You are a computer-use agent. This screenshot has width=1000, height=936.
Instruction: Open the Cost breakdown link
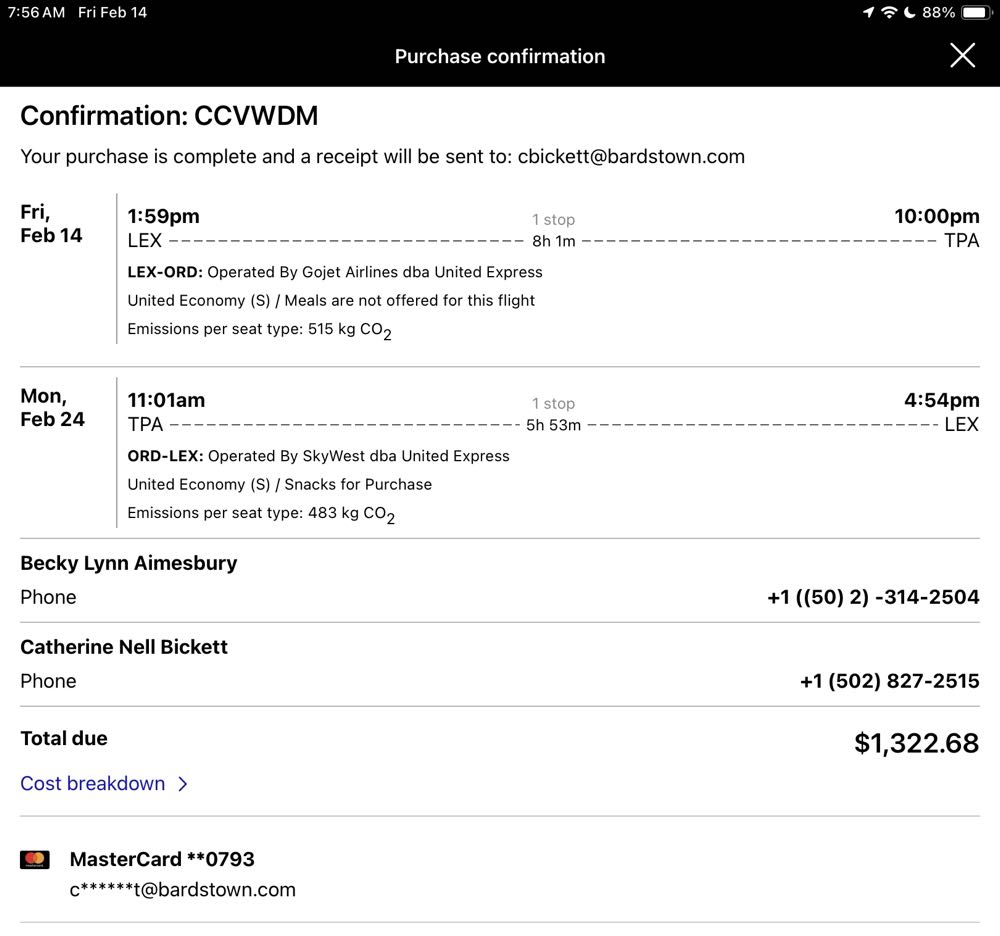(93, 784)
